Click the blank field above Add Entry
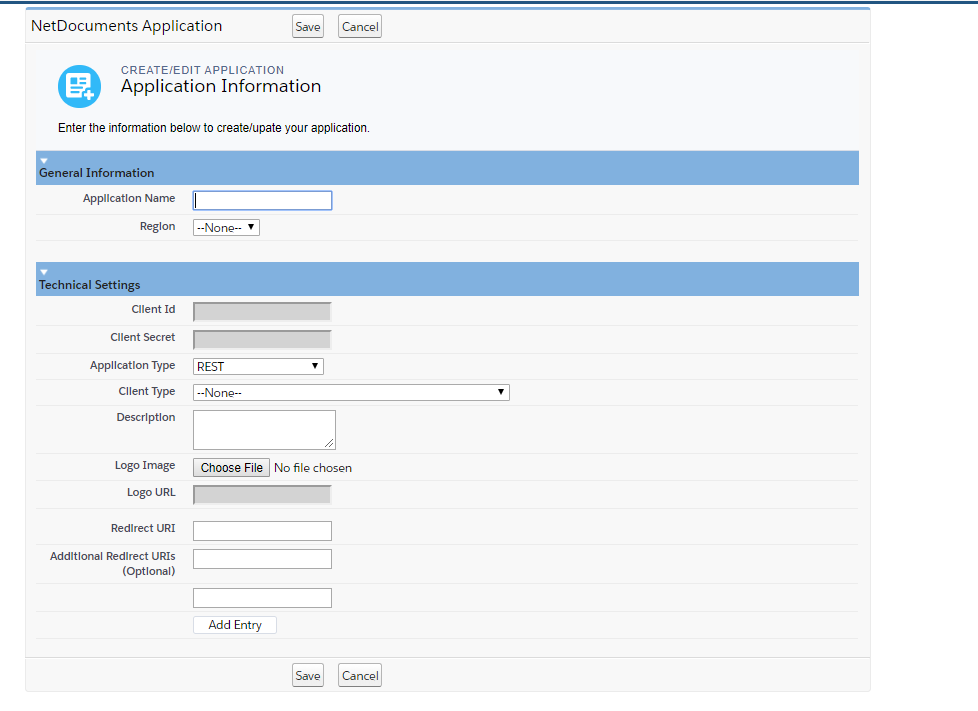The width and height of the screenshot is (978, 711). (262, 597)
